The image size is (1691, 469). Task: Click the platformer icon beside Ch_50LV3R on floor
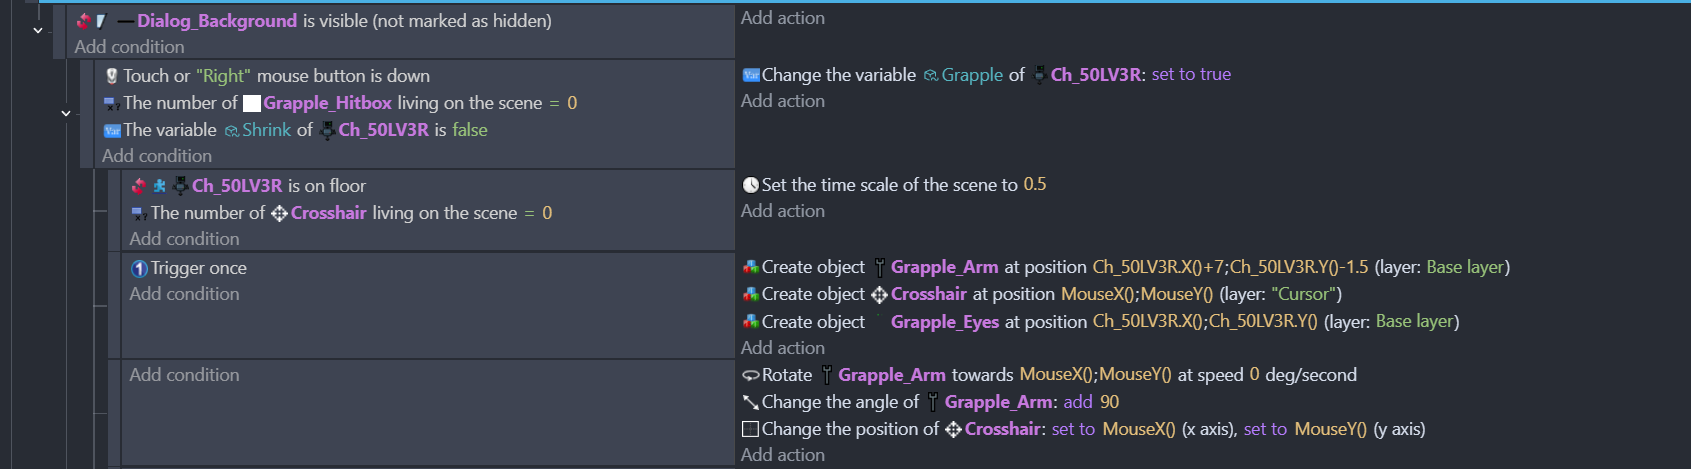pos(160,186)
